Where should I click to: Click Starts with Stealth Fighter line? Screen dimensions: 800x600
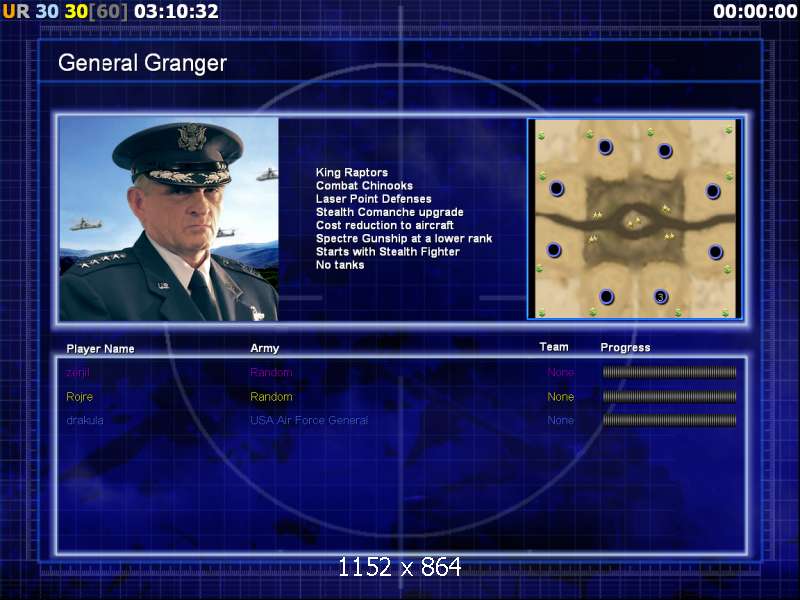point(388,252)
